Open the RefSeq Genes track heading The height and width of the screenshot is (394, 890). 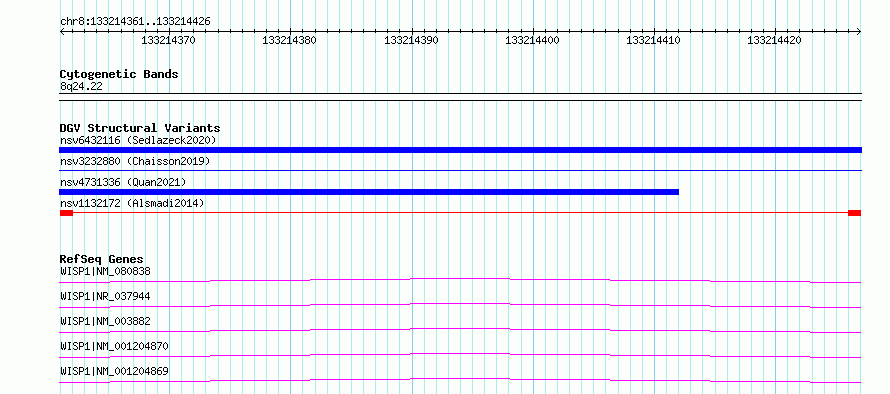[x=102, y=259]
